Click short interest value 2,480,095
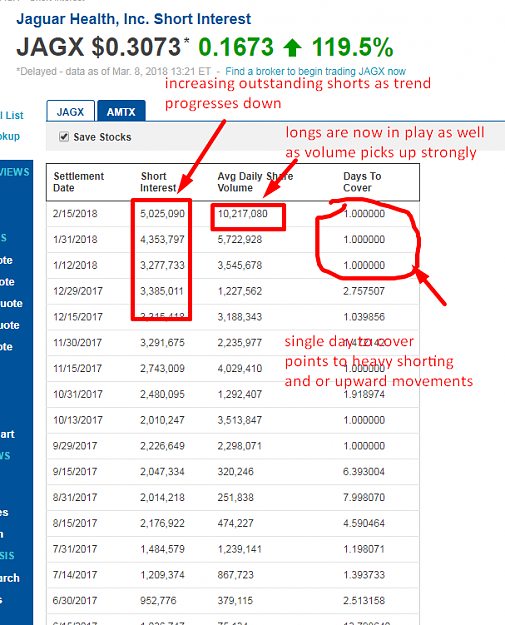Screen dimensions: 505x625 162,395
